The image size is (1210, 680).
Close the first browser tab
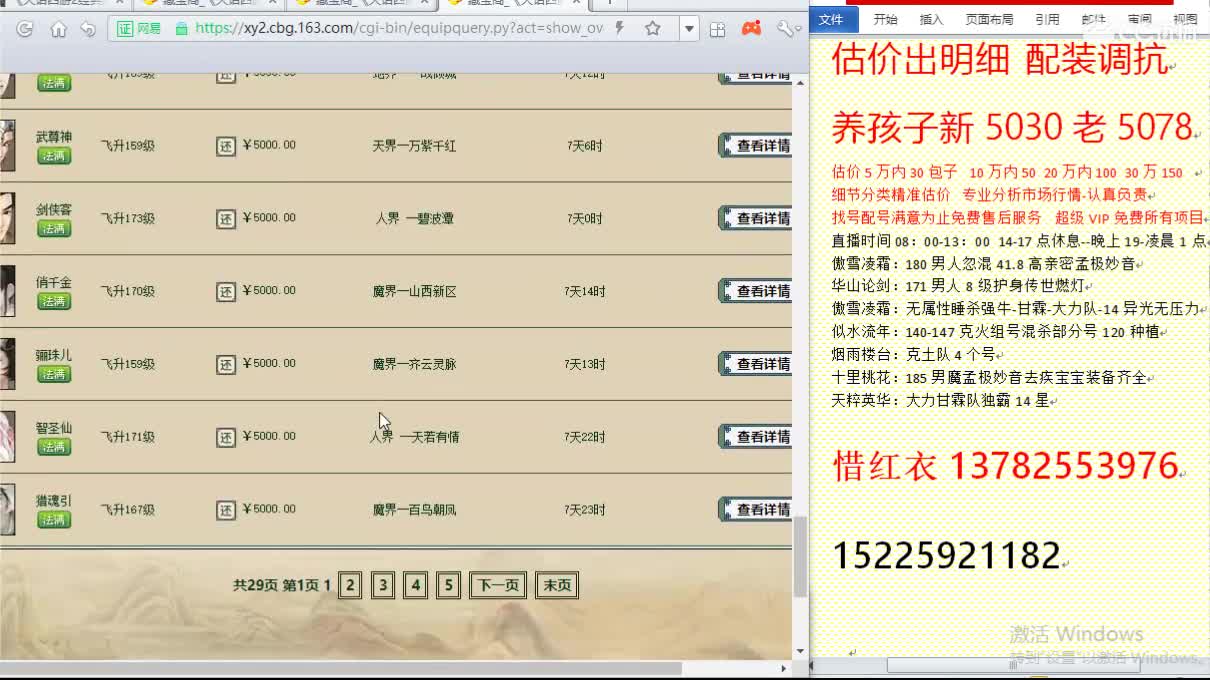point(118,3)
